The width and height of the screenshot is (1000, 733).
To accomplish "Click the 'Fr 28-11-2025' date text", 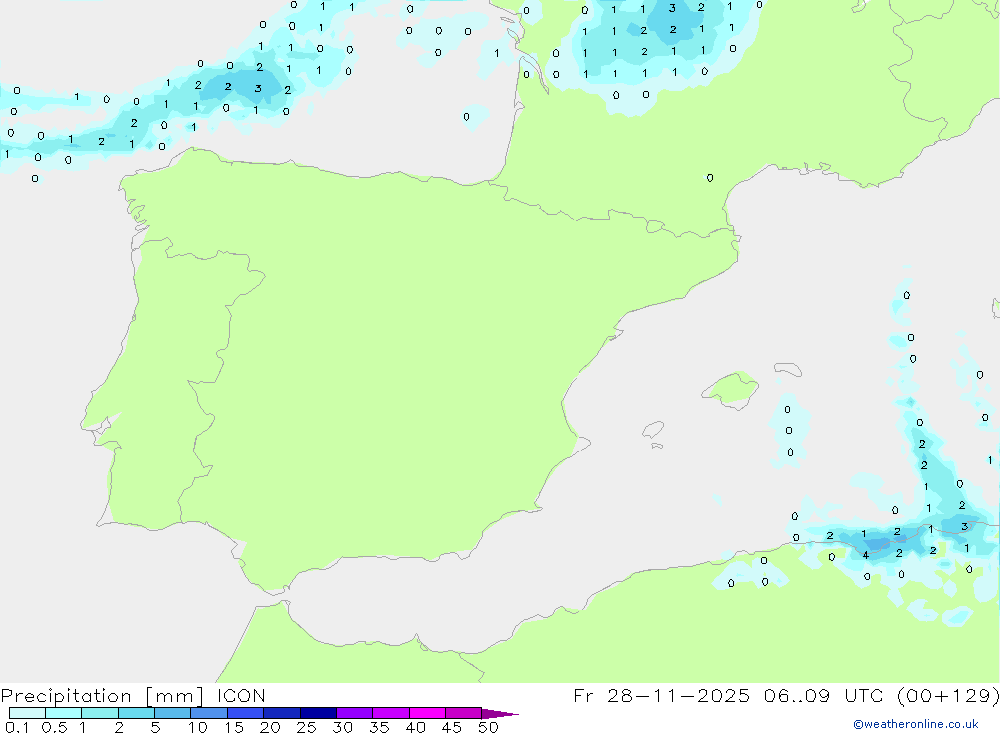I will 661,696.
